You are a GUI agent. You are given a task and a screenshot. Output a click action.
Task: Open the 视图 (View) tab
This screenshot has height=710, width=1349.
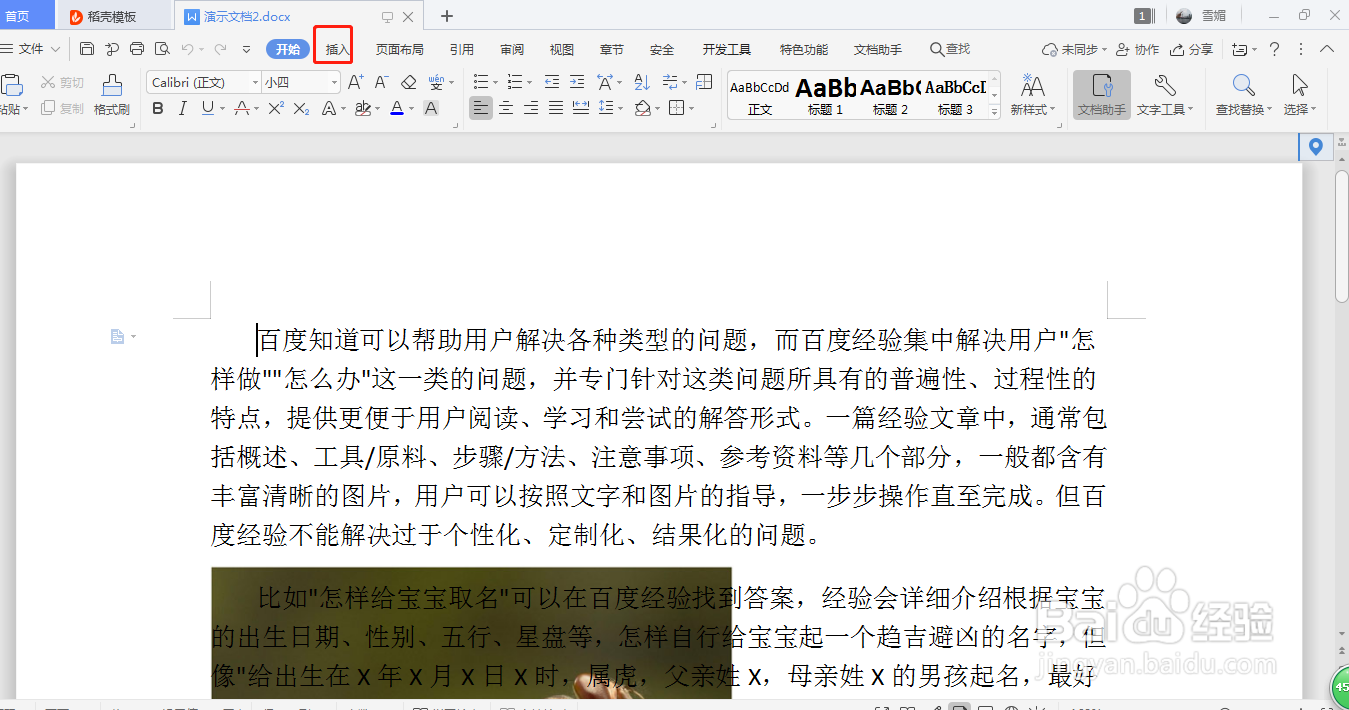click(x=562, y=49)
